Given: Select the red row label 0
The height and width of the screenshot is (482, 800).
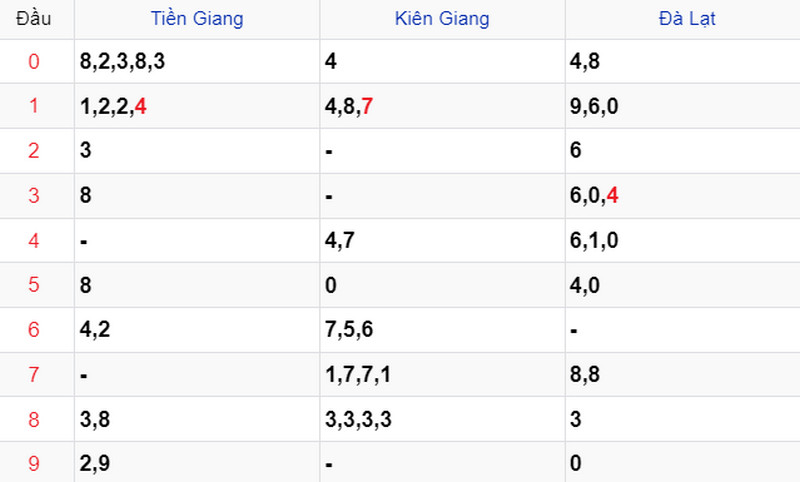Looking at the screenshot, I should (34, 62).
